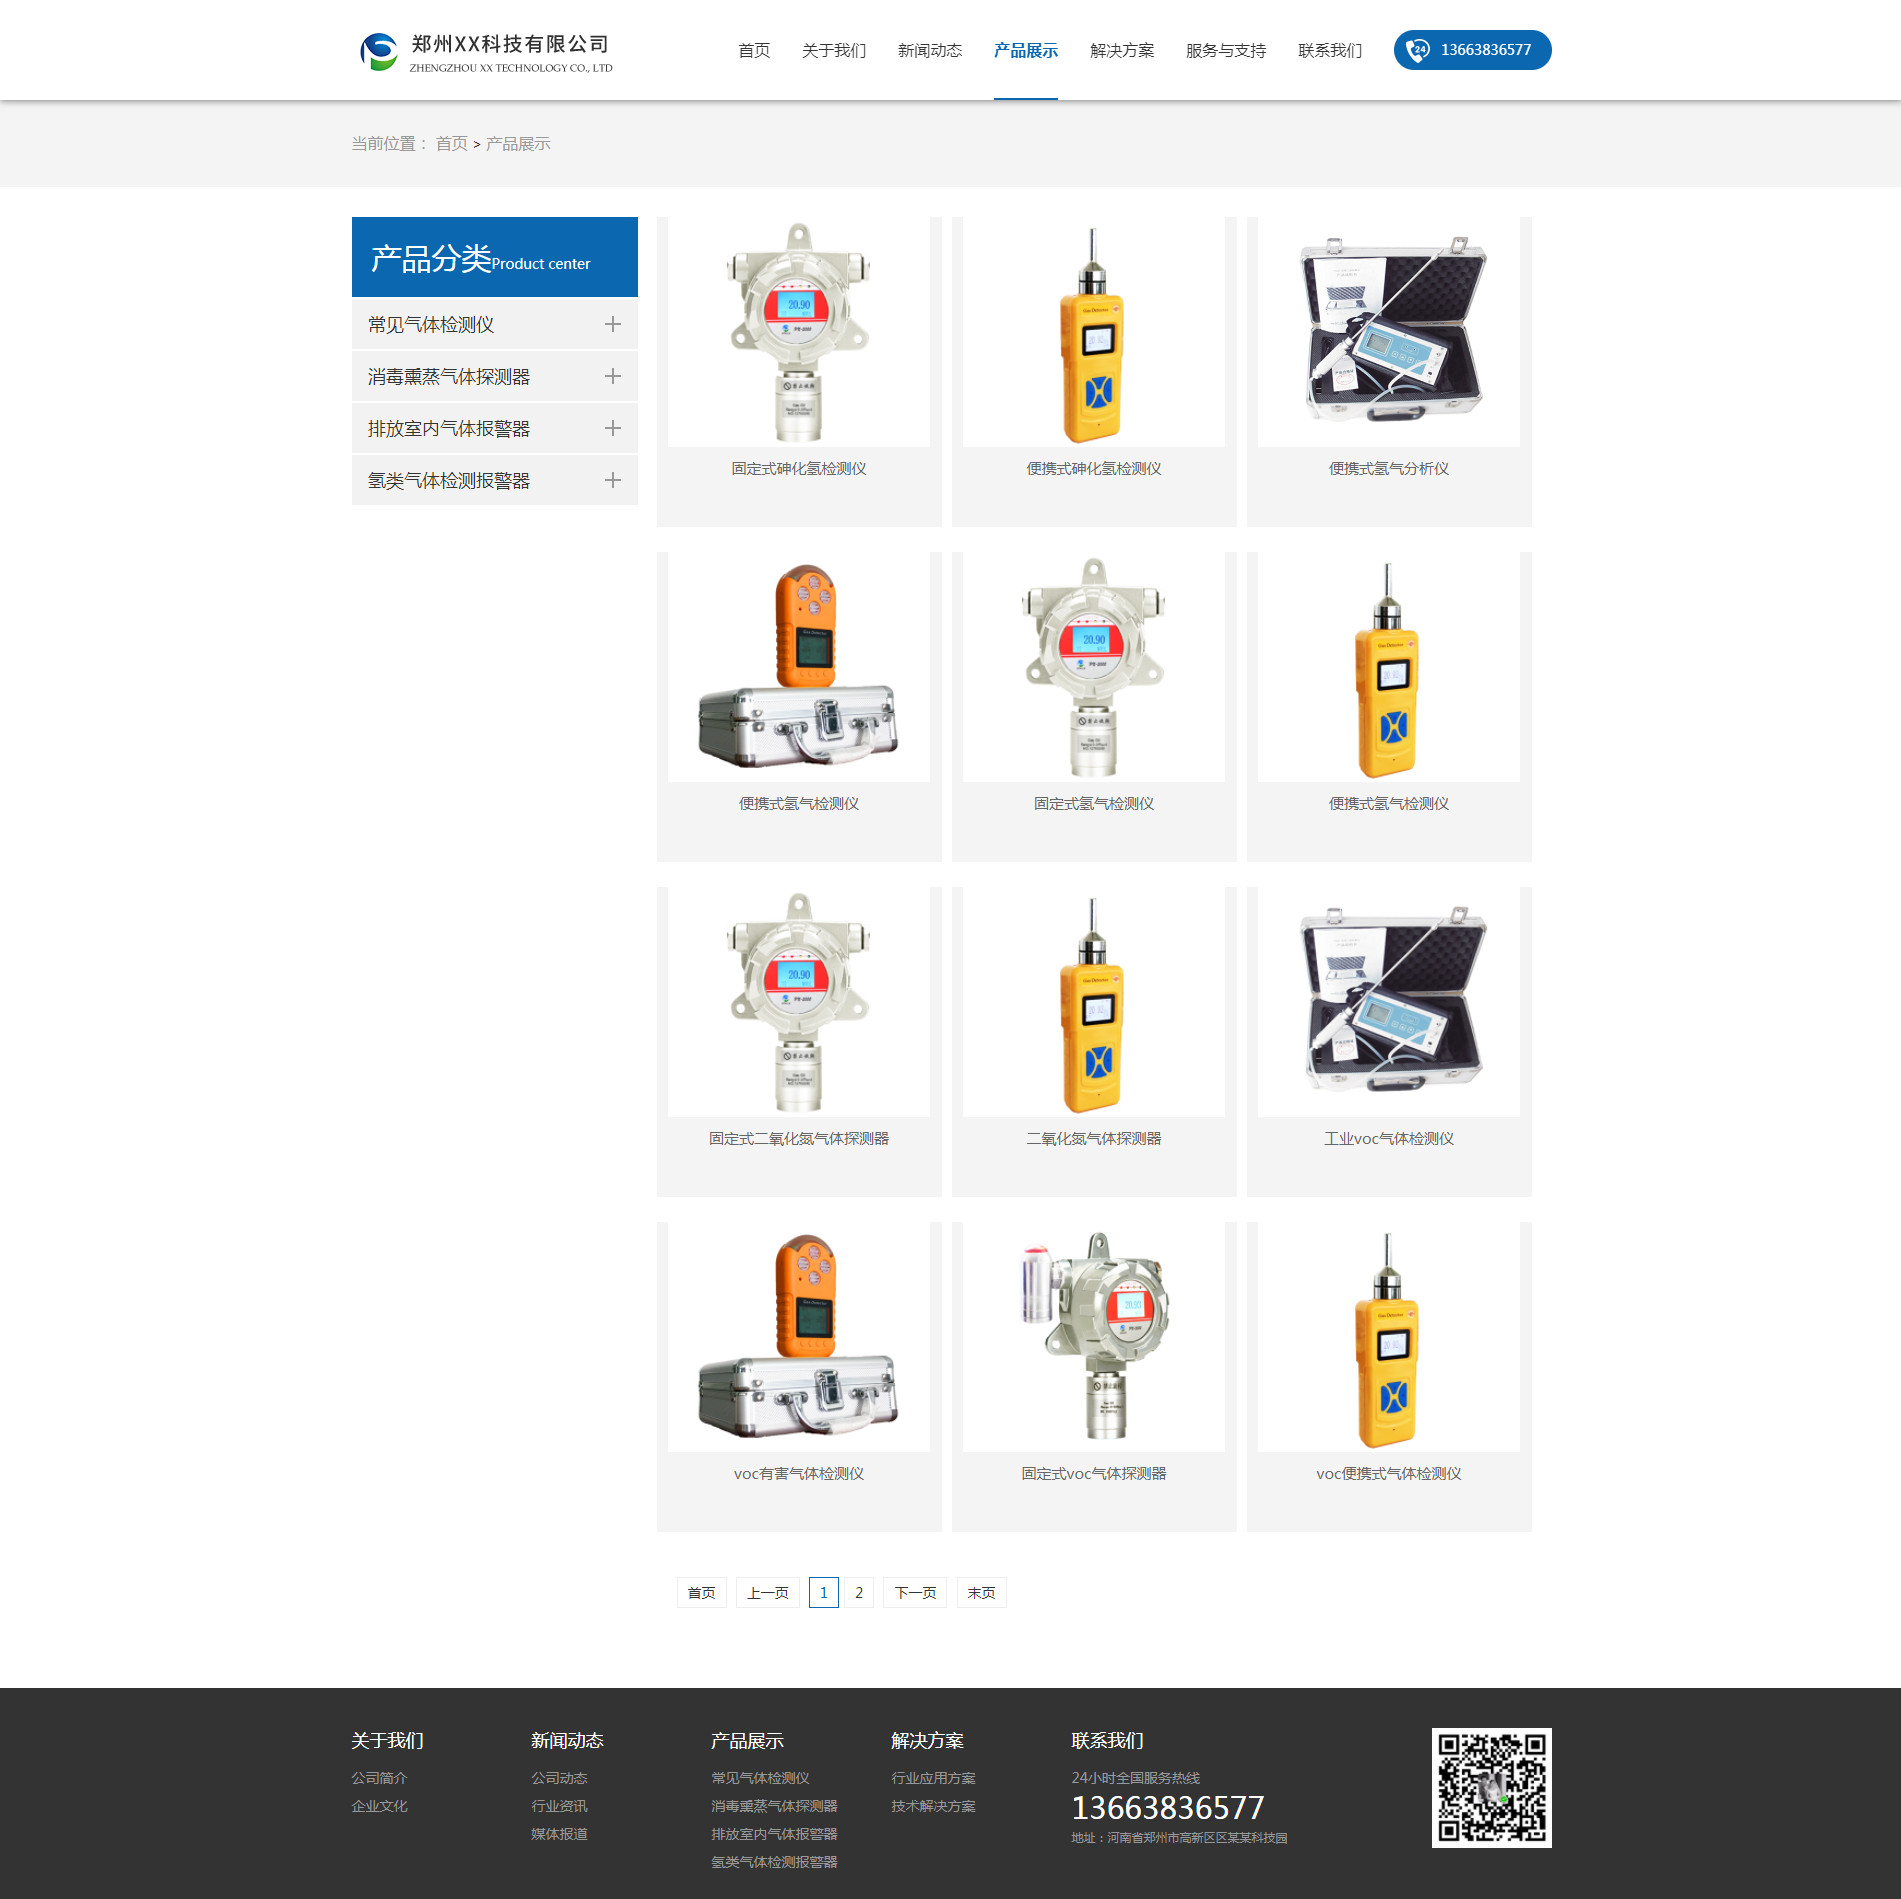Go to page 2 of products
1901x1899 pixels.
[x=858, y=1592]
